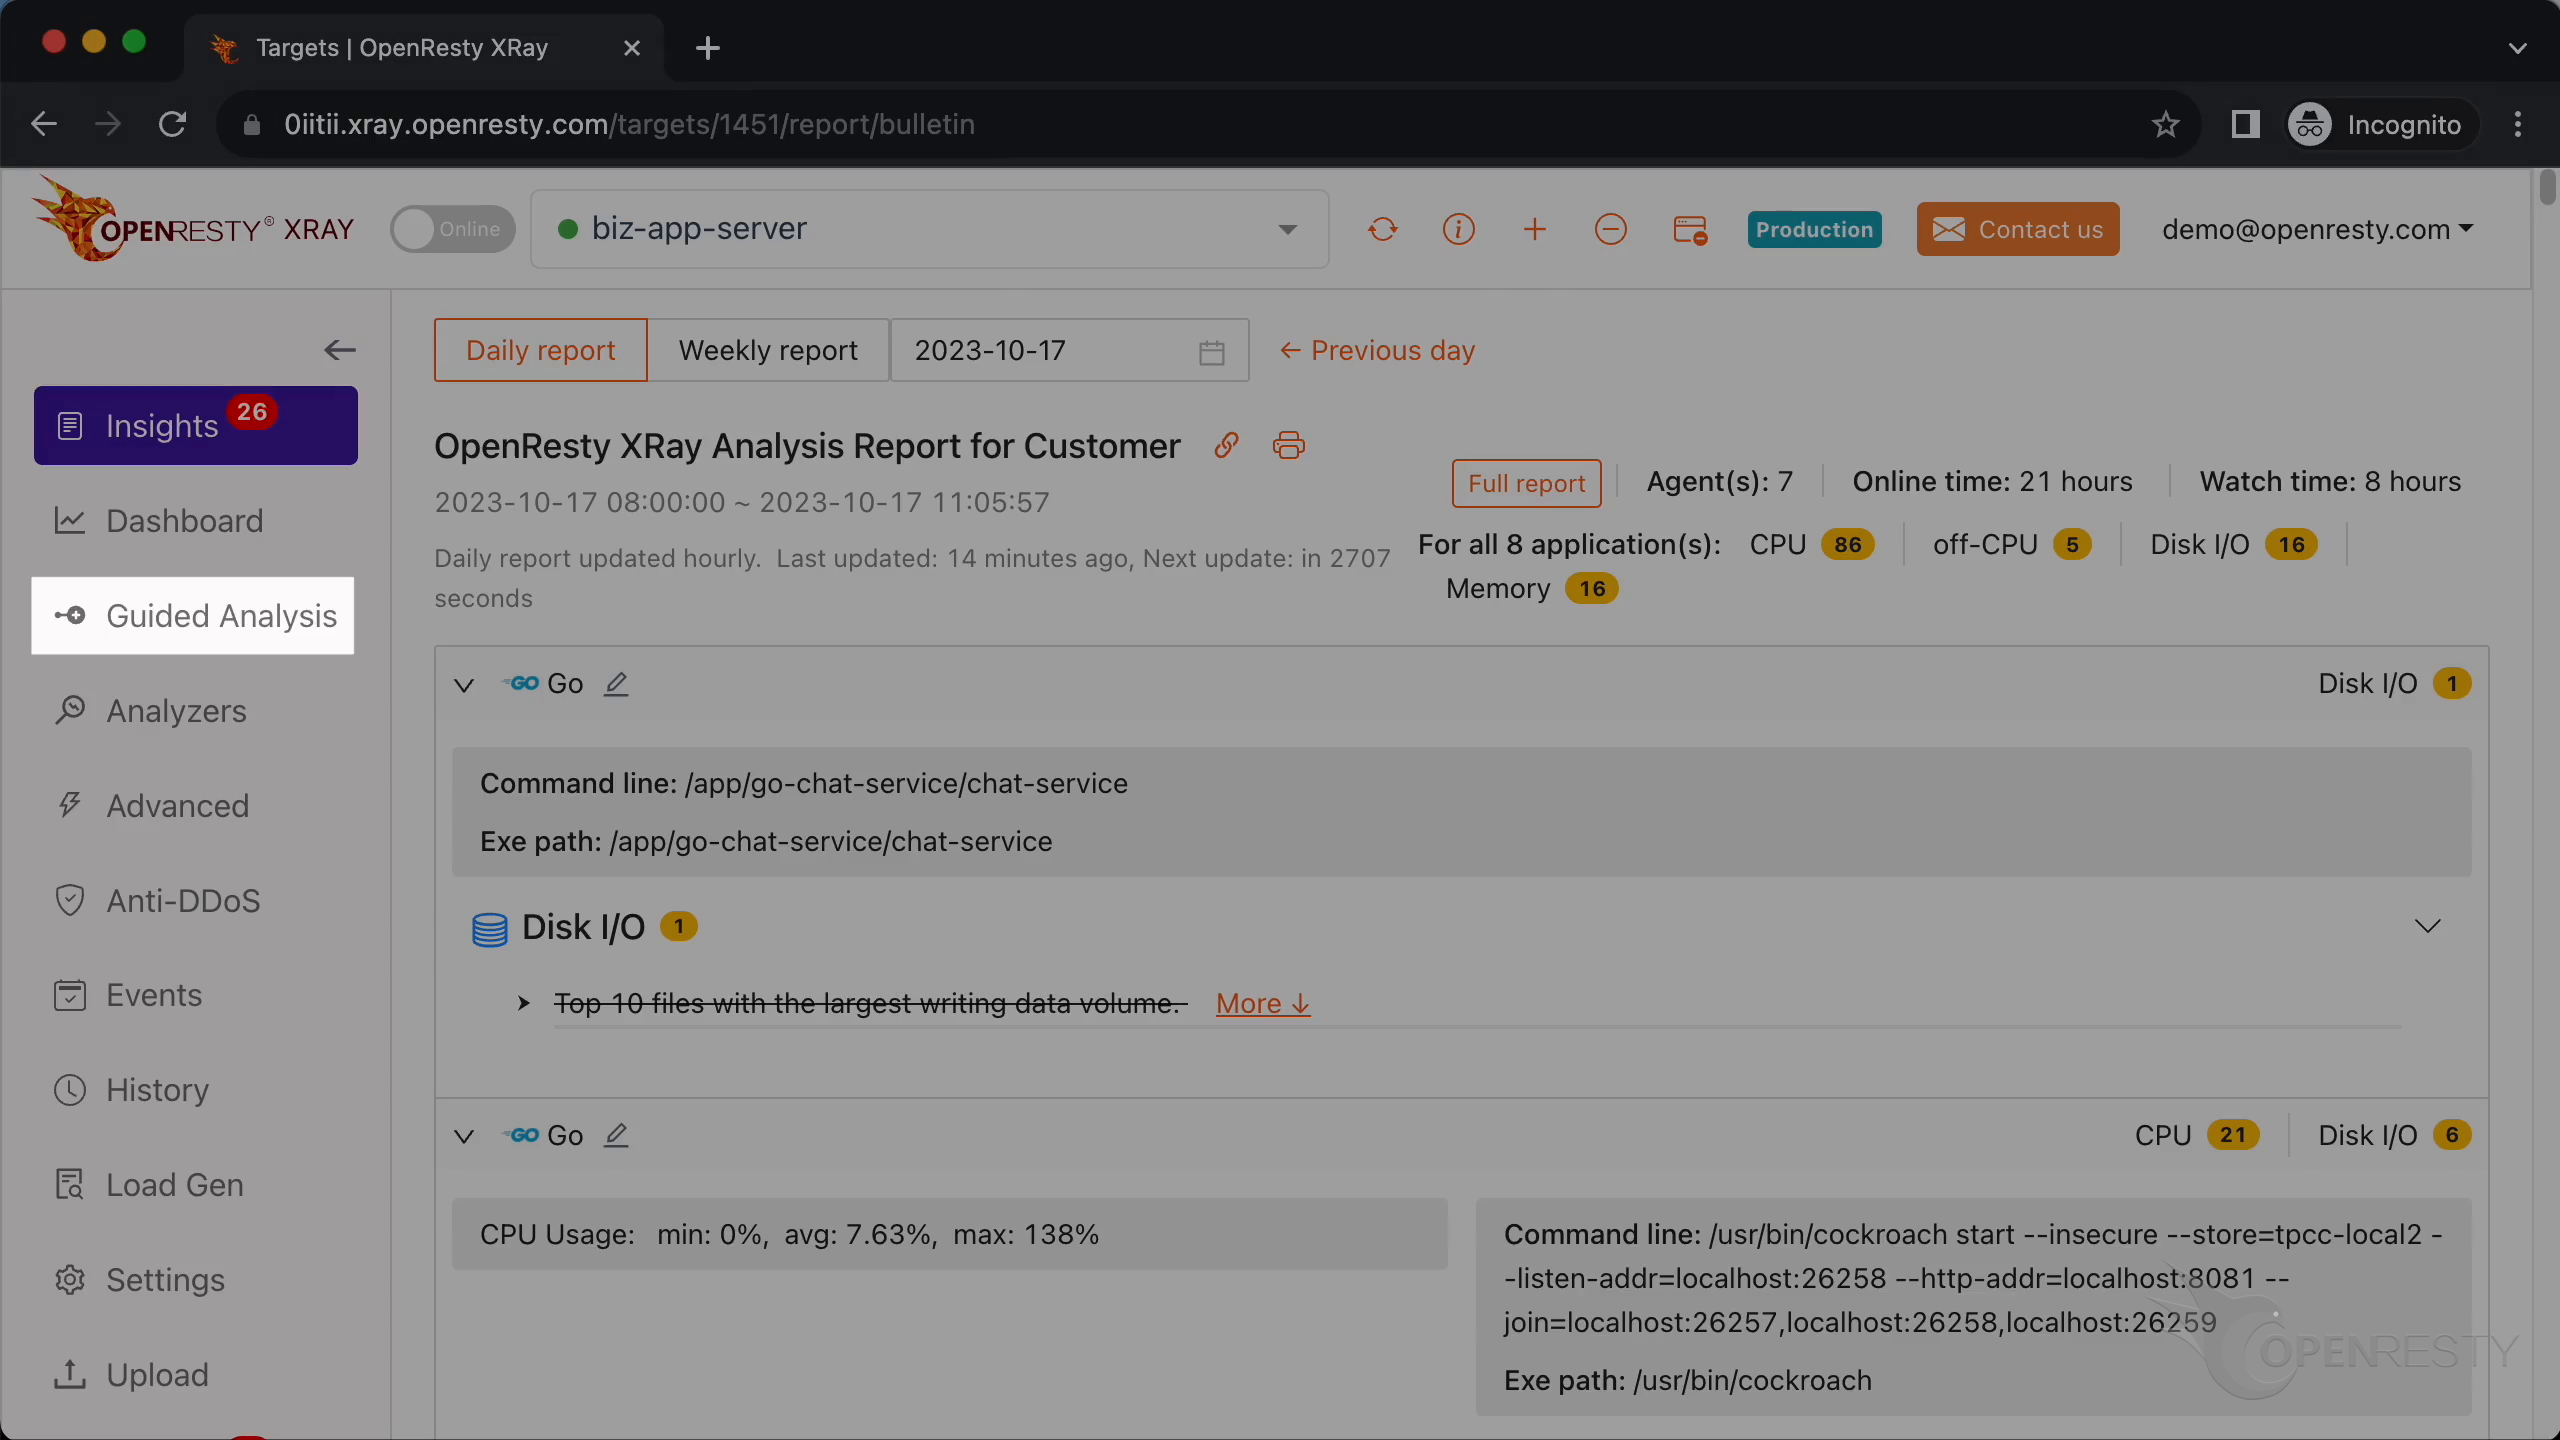Collapse the chat-service Go application section
The image size is (2560, 1440).
coord(464,685)
